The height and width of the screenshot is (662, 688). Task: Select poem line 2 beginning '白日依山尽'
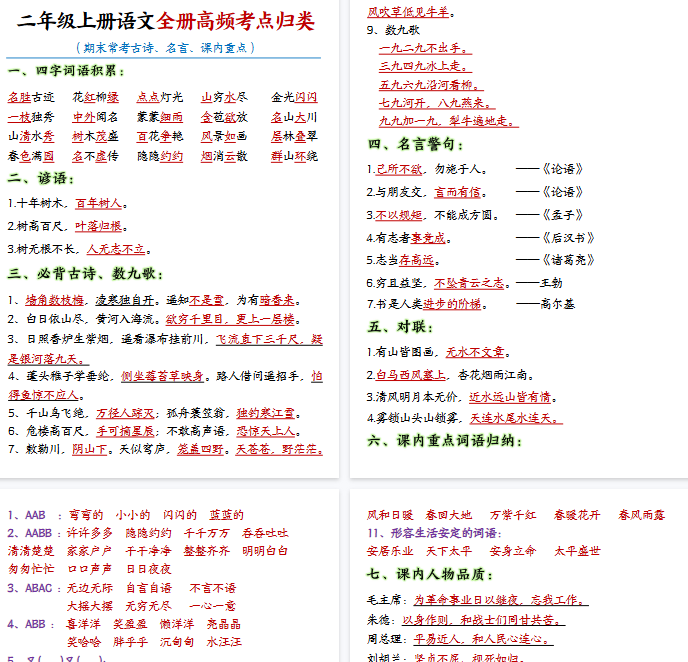click(x=154, y=319)
